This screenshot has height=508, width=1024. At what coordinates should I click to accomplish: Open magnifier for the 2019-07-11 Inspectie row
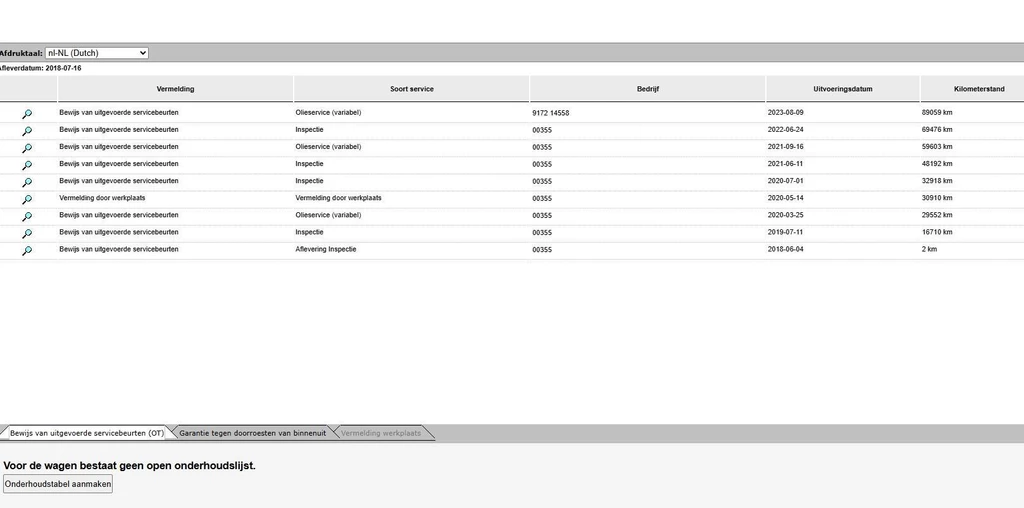(x=27, y=233)
